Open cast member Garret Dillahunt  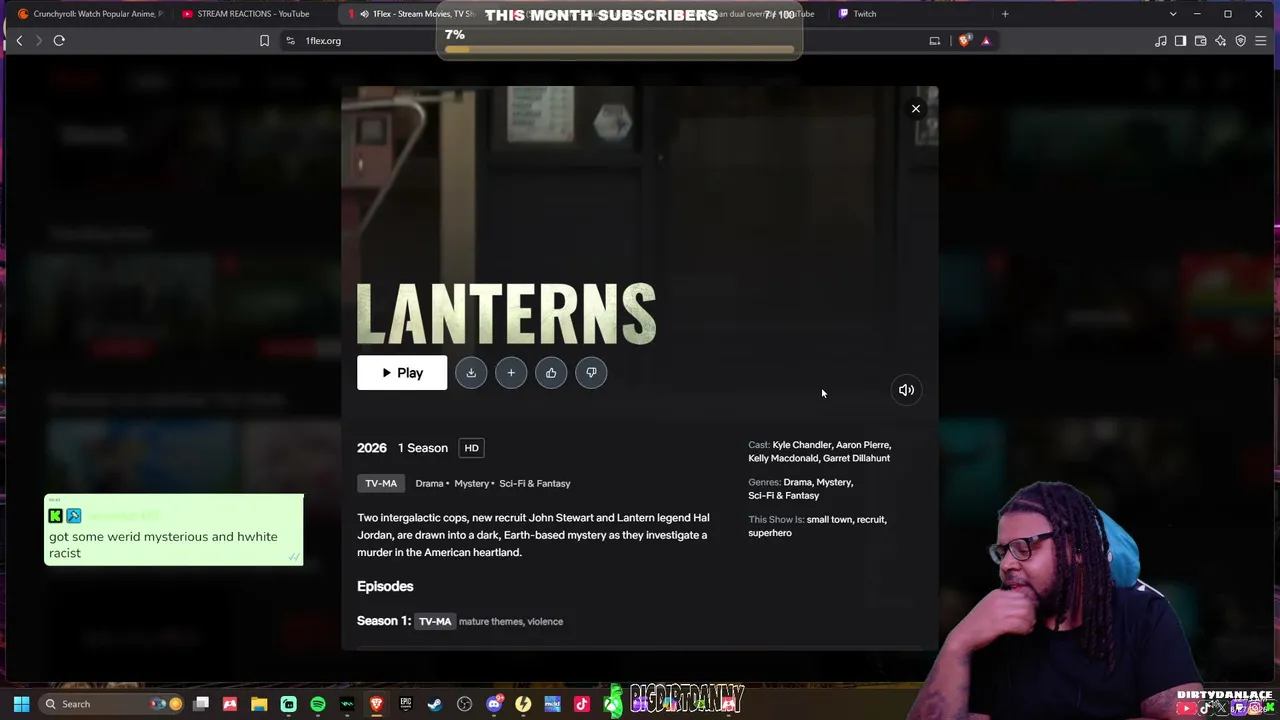coord(856,458)
